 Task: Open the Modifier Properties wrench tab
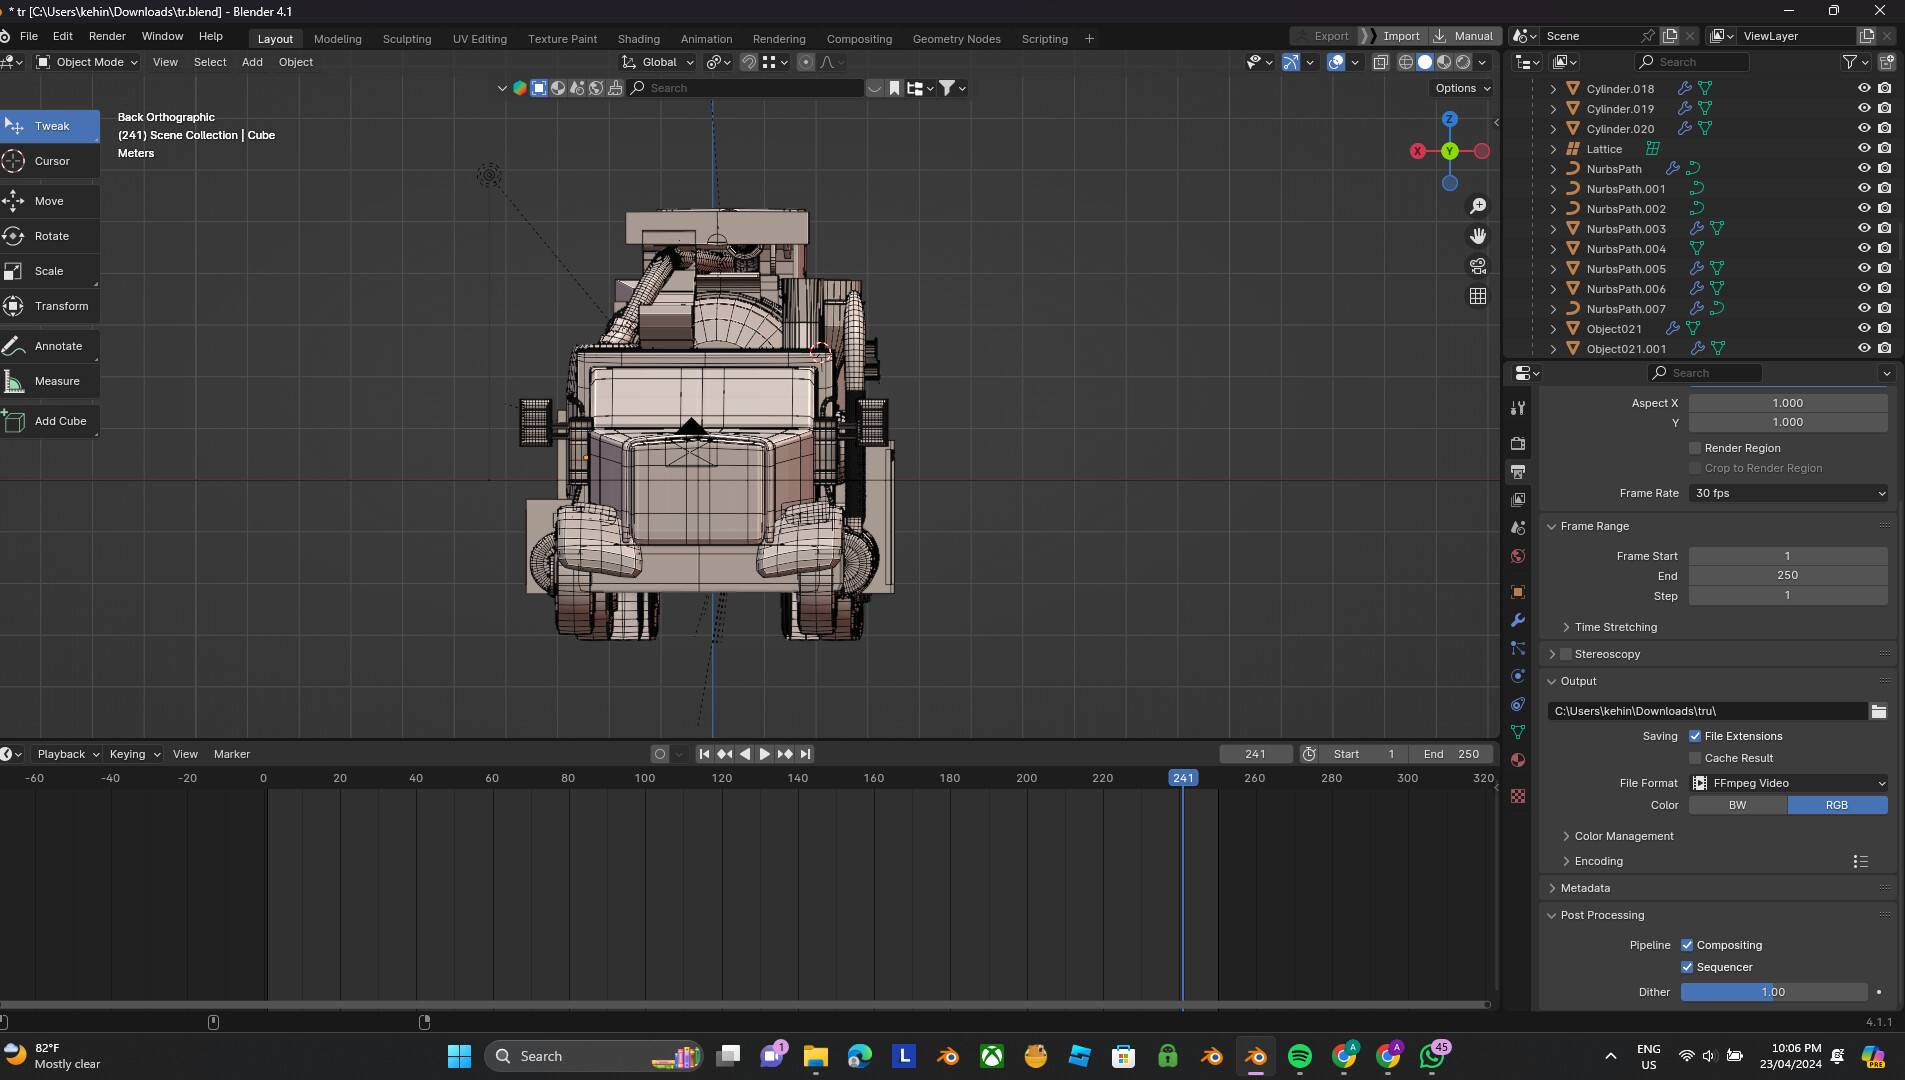pos(1518,620)
